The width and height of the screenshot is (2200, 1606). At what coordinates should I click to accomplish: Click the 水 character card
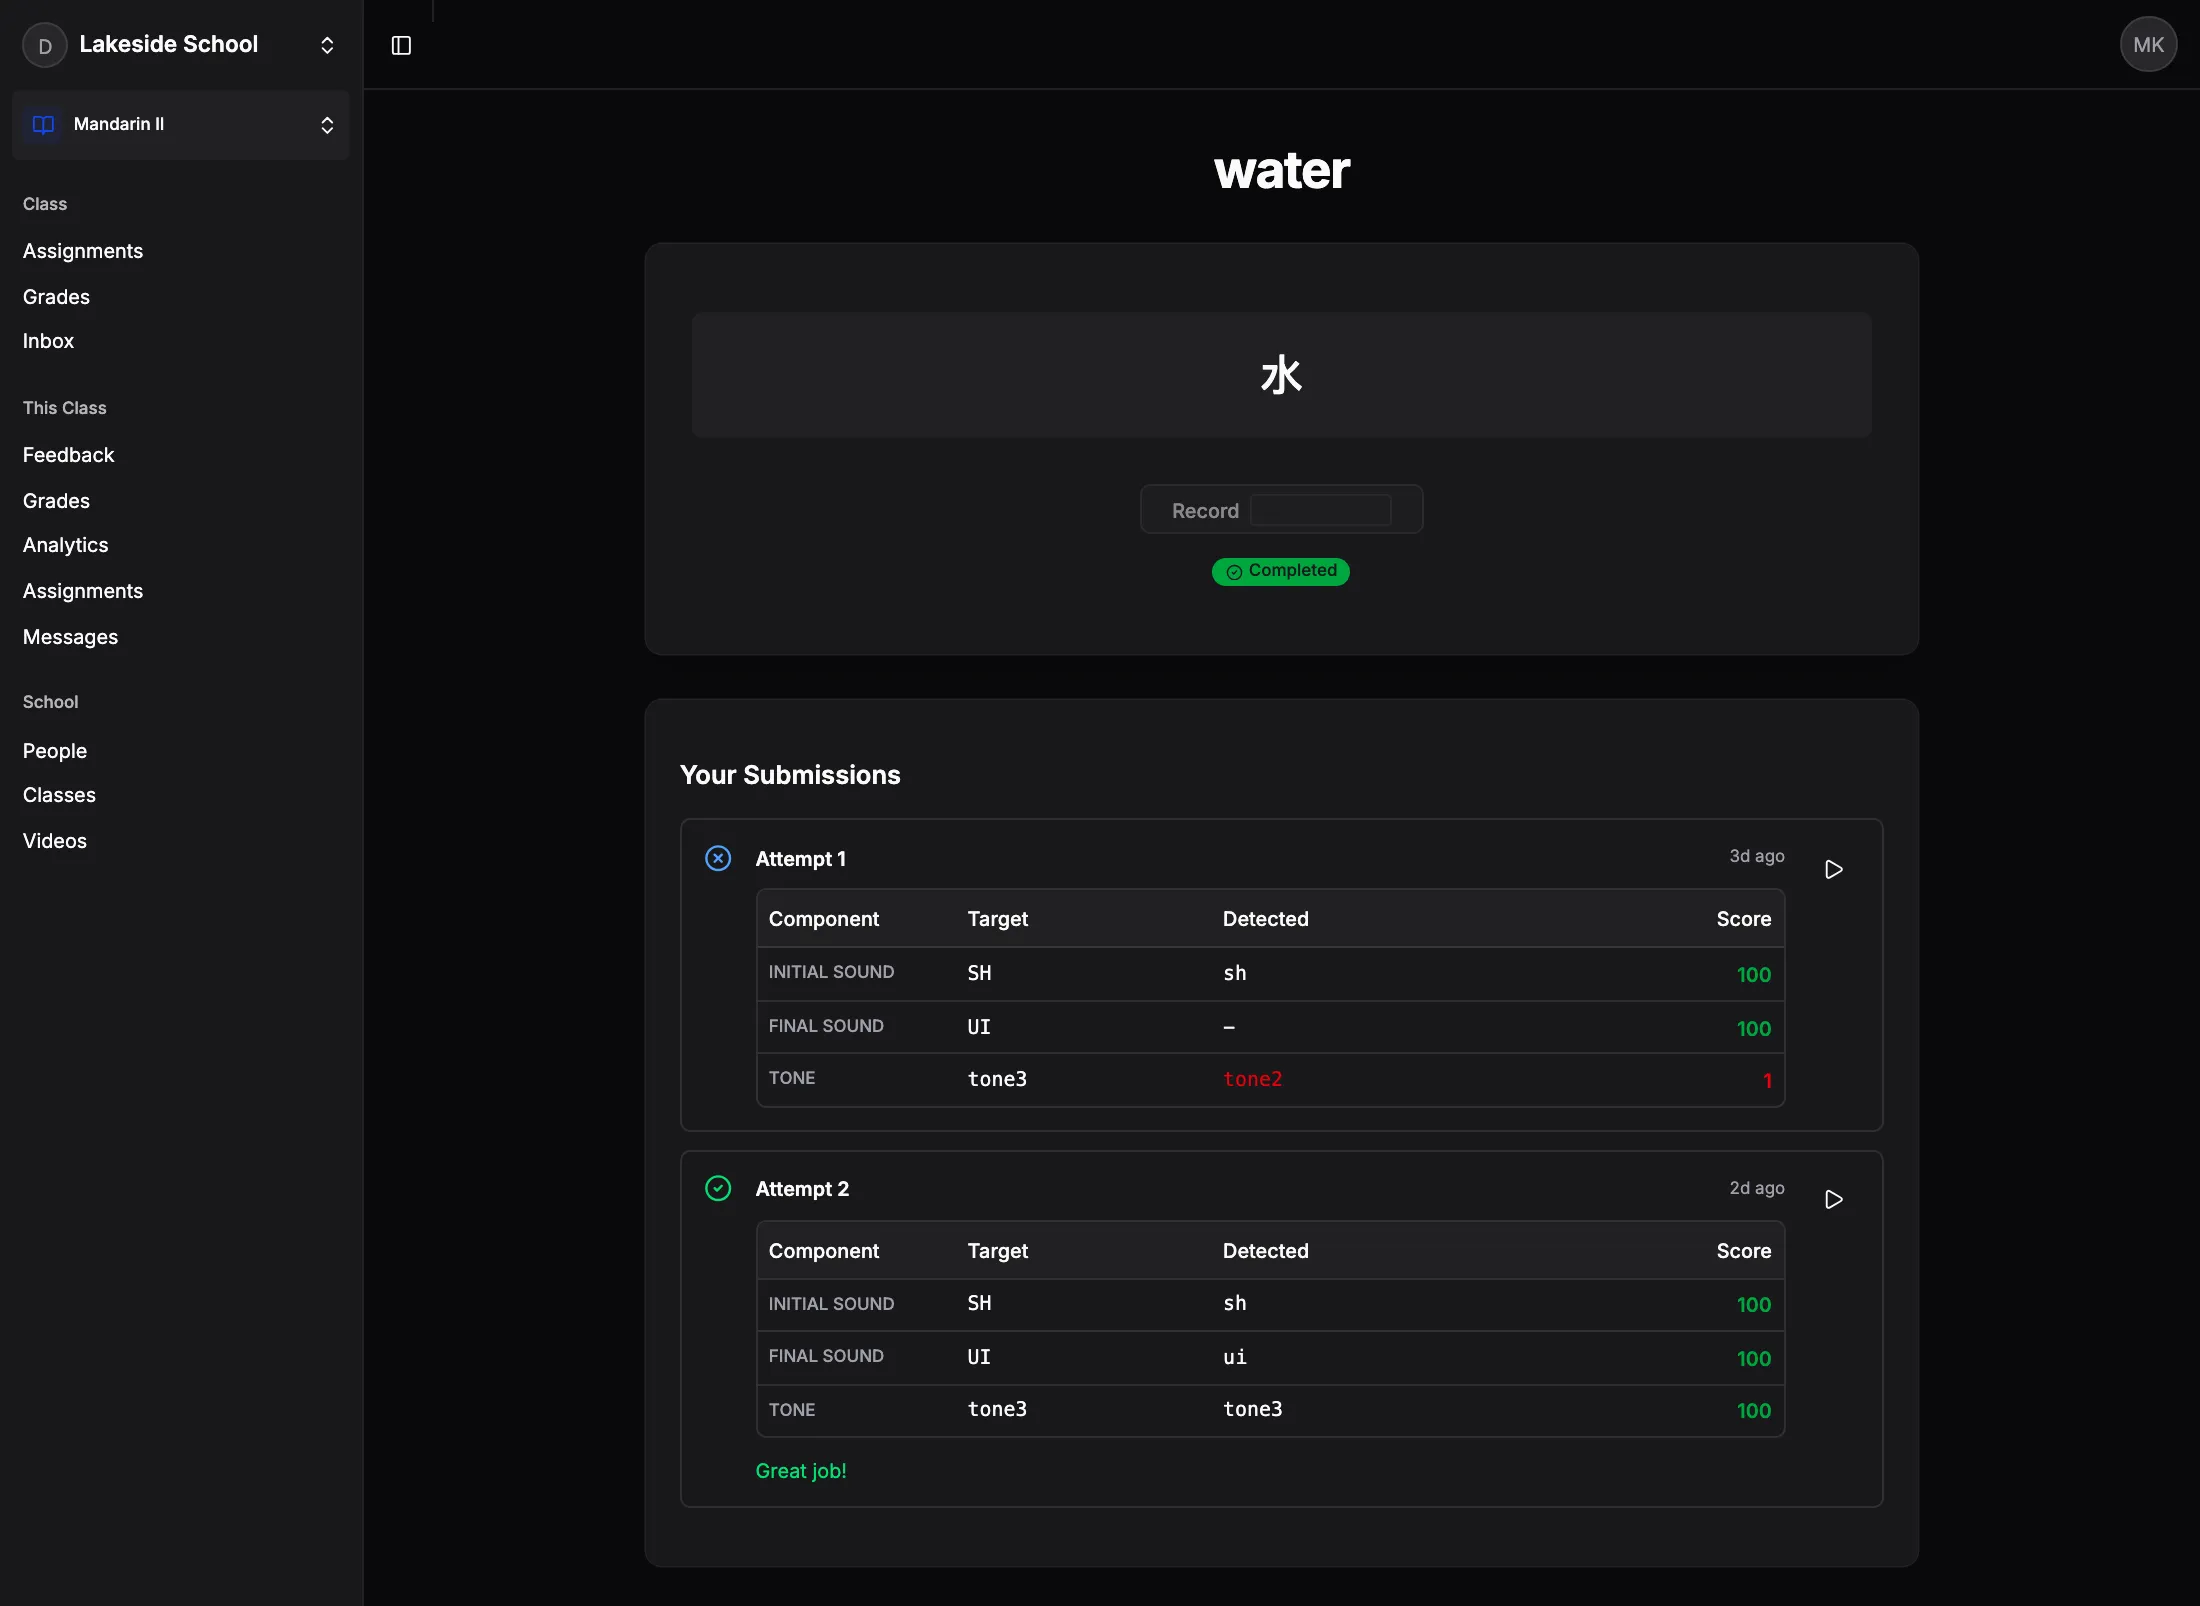1281,375
